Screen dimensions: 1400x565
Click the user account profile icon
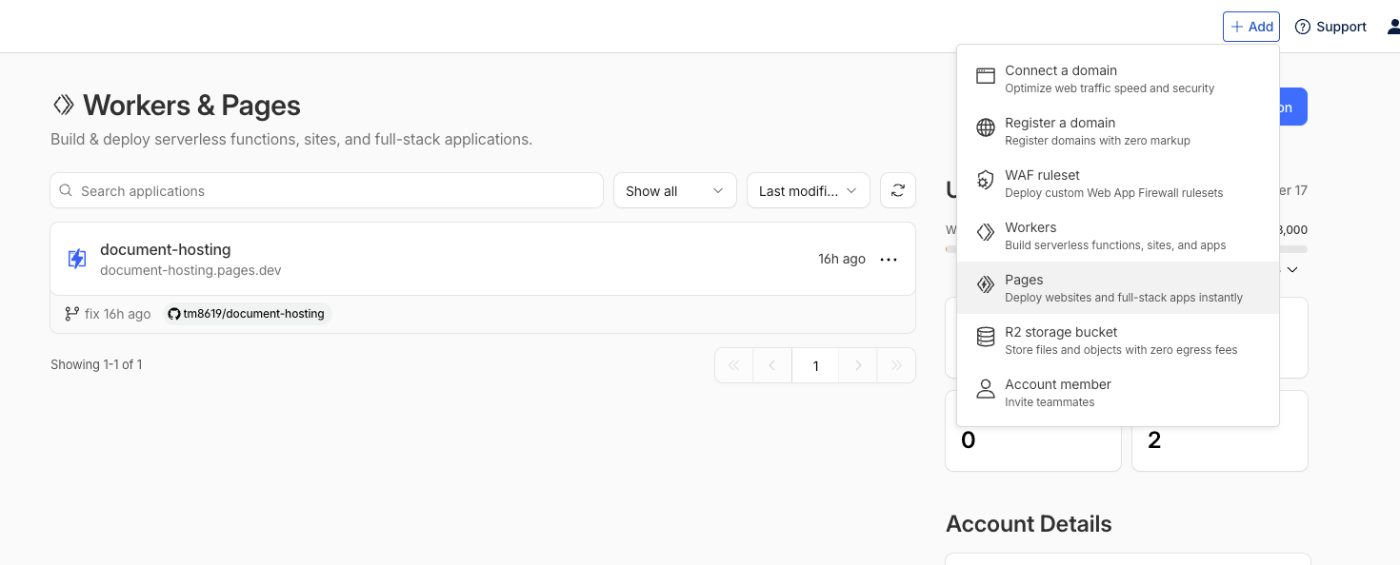coord(1394,27)
